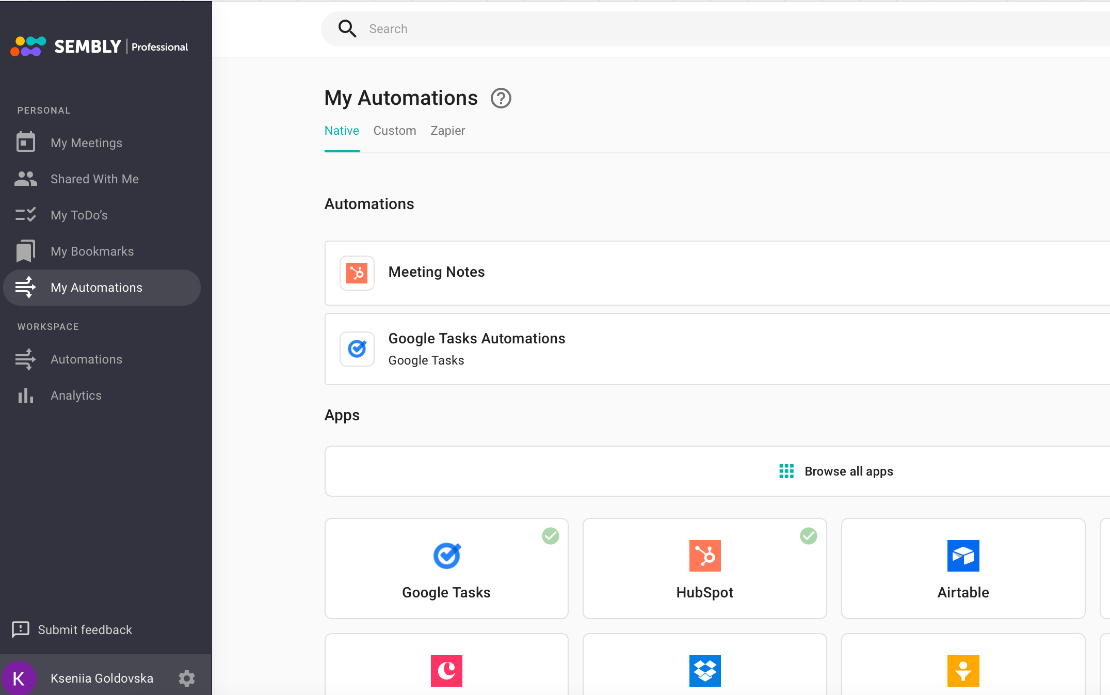Click the Google Tasks Automations icon

[x=357, y=349]
